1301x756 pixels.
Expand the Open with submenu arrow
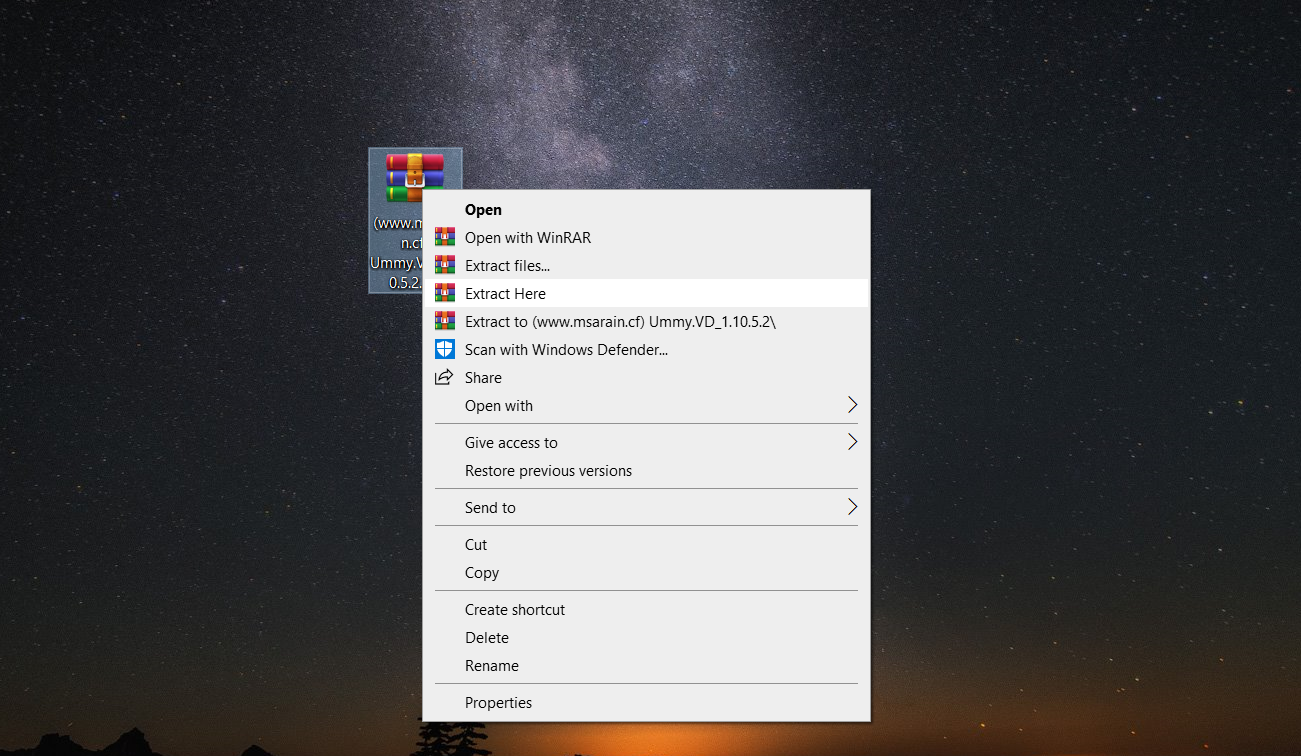852,405
